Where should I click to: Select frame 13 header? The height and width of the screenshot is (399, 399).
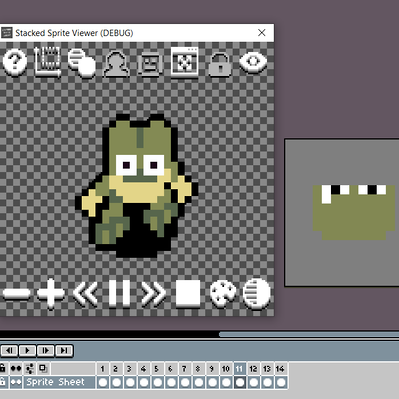267,369
